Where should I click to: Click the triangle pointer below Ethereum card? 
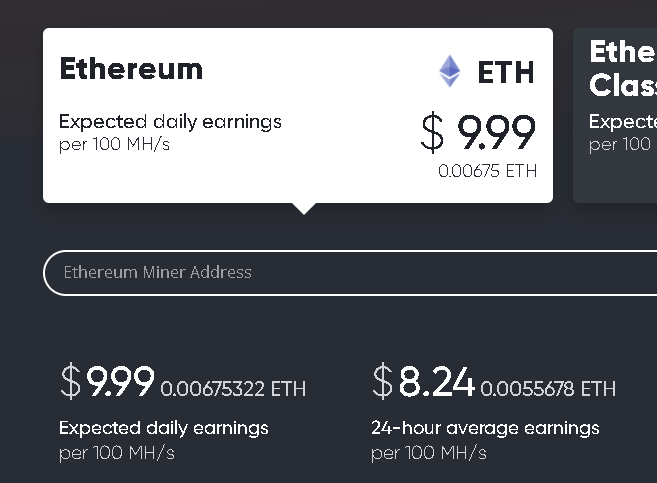point(304,209)
